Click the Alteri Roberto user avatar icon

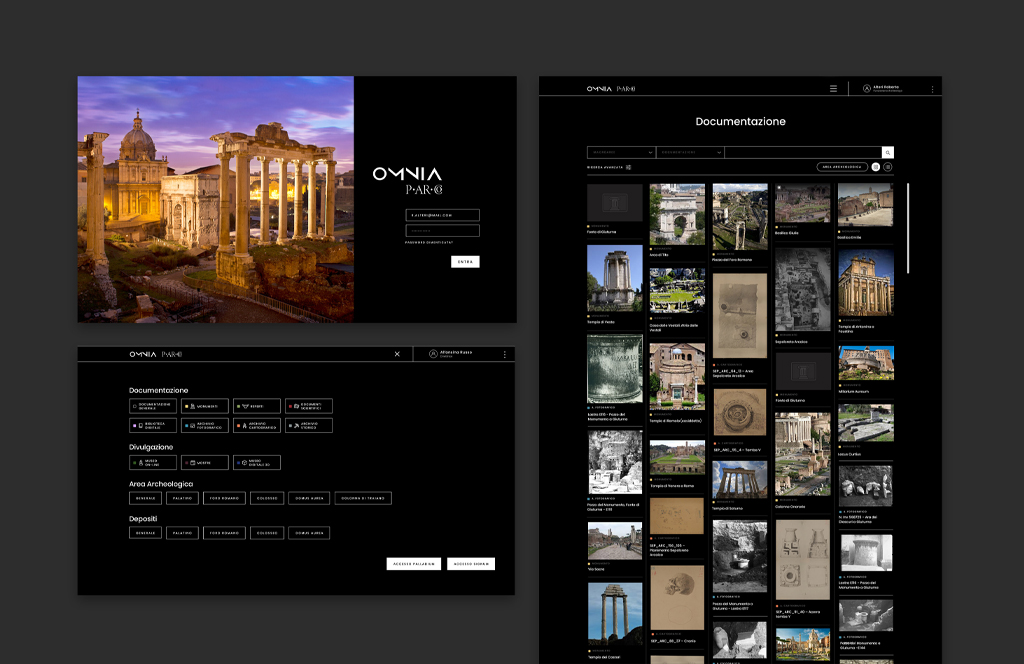(865, 89)
